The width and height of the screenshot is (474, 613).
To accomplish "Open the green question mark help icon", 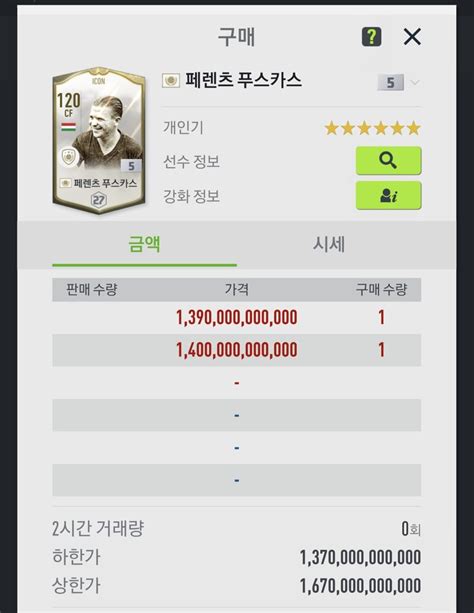I will pos(371,37).
